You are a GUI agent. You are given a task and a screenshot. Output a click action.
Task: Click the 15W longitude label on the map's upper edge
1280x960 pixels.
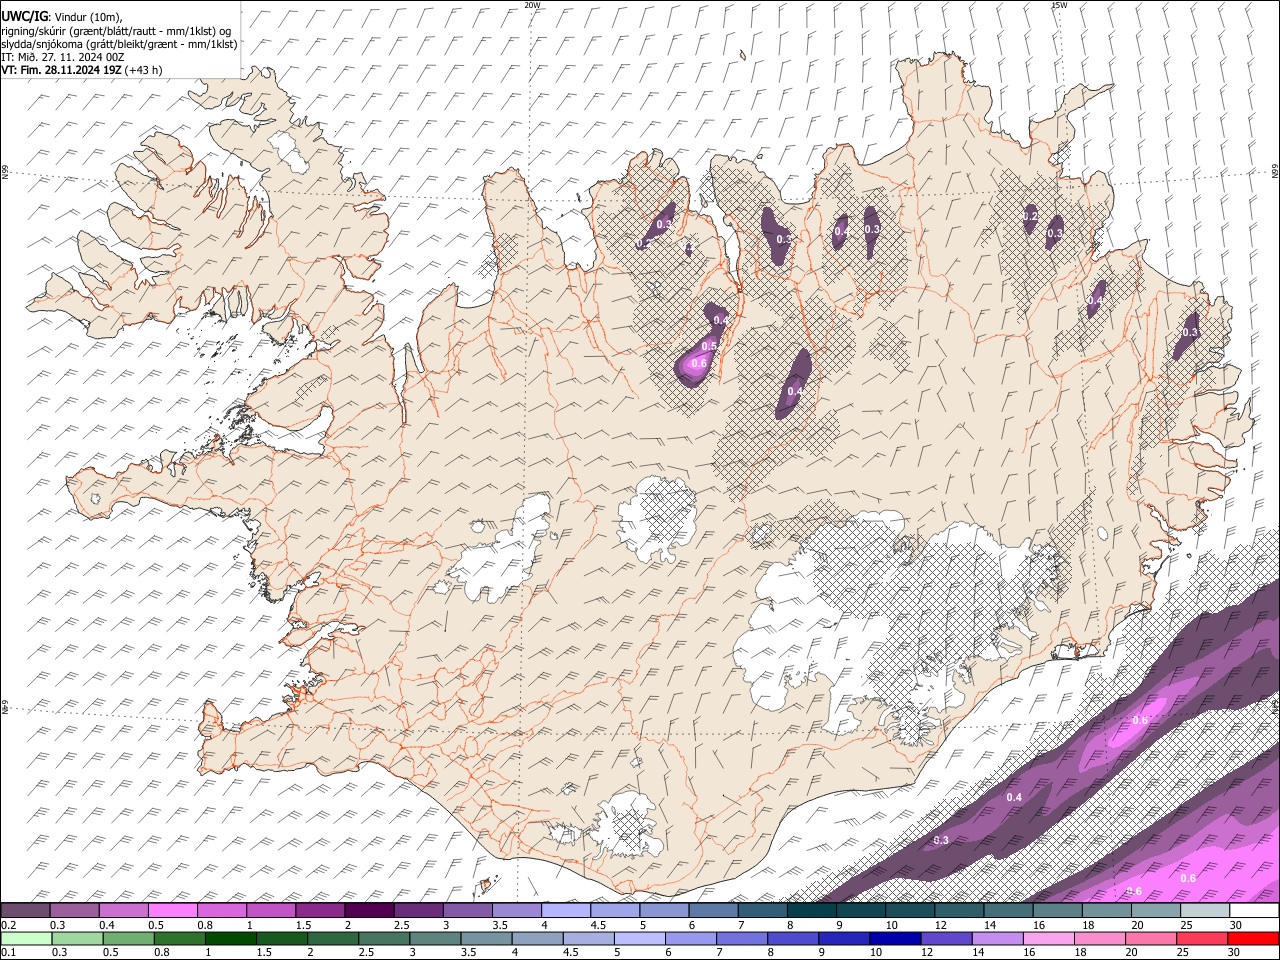tap(1059, 5)
